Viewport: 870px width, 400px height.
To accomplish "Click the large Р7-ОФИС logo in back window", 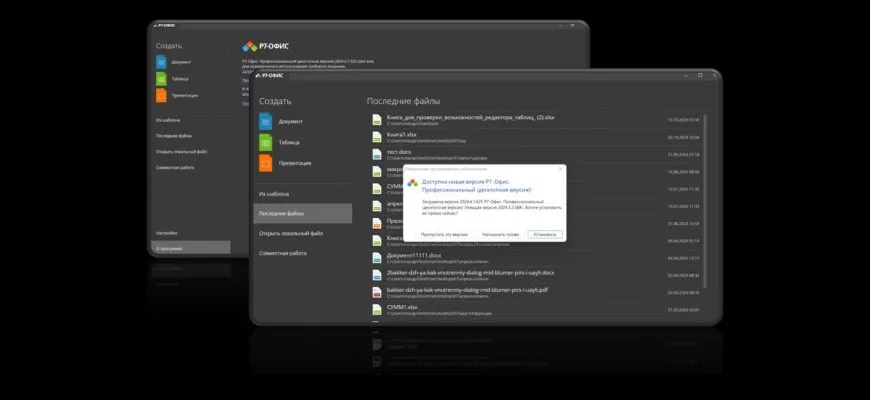I will pyautogui.click(x=265, y=46).
